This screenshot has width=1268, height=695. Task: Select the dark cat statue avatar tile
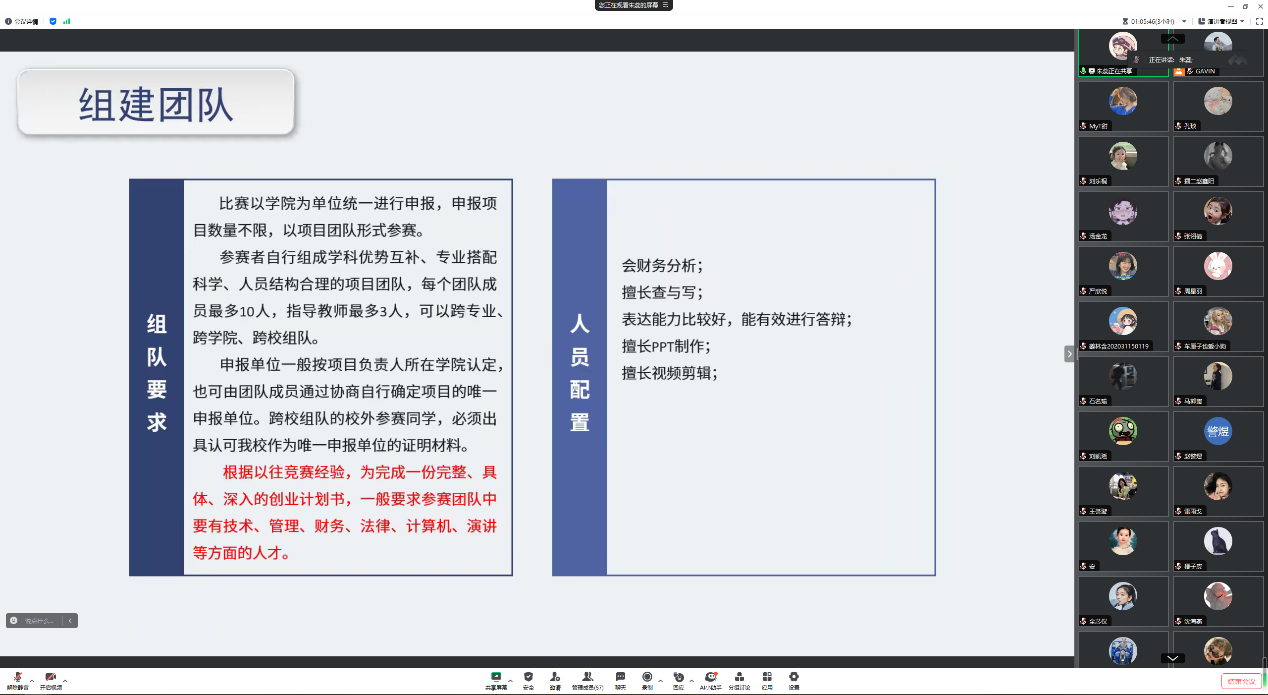(x=1218, y=546)
